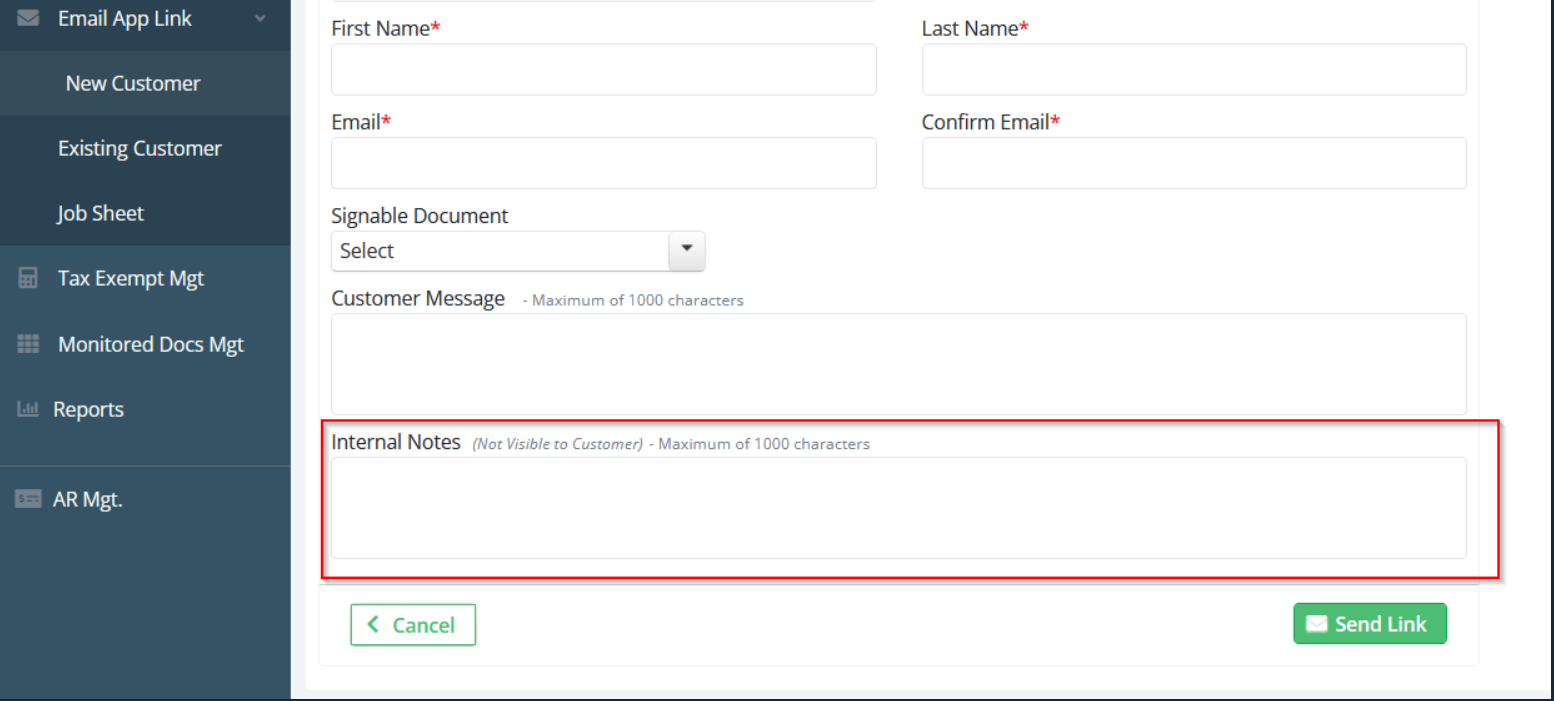The height and width of the screenshot is (701, 1554).
Task: Click into the Email field
Action: pyautogui.click(x=604, y=163)
